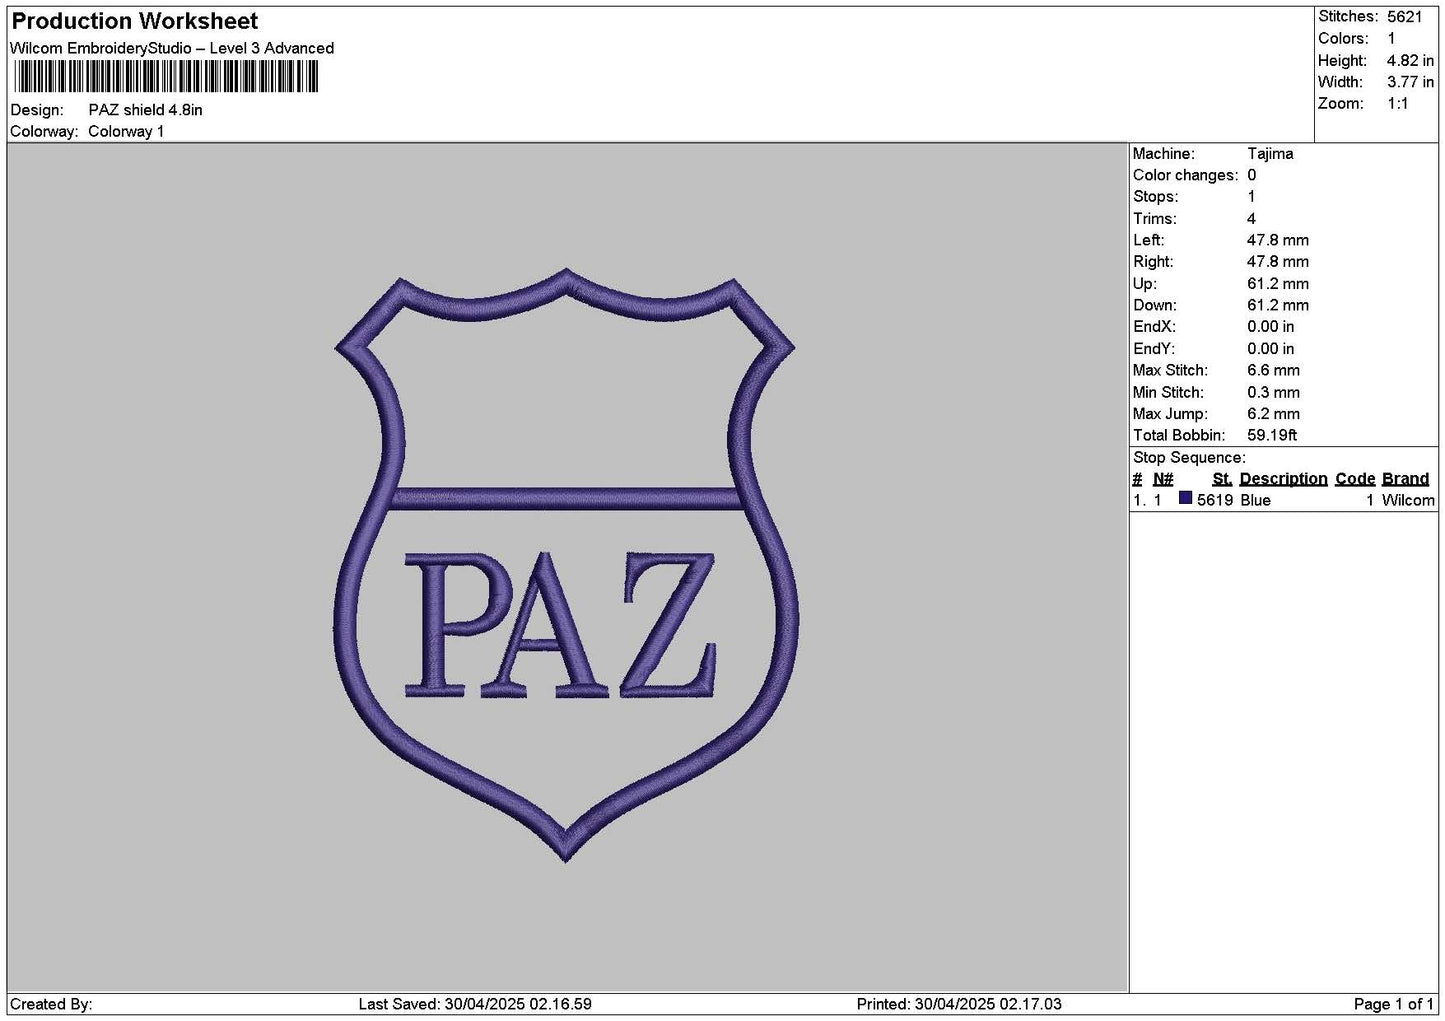Click the Up value 61.2 mm

coord(1278,283)
